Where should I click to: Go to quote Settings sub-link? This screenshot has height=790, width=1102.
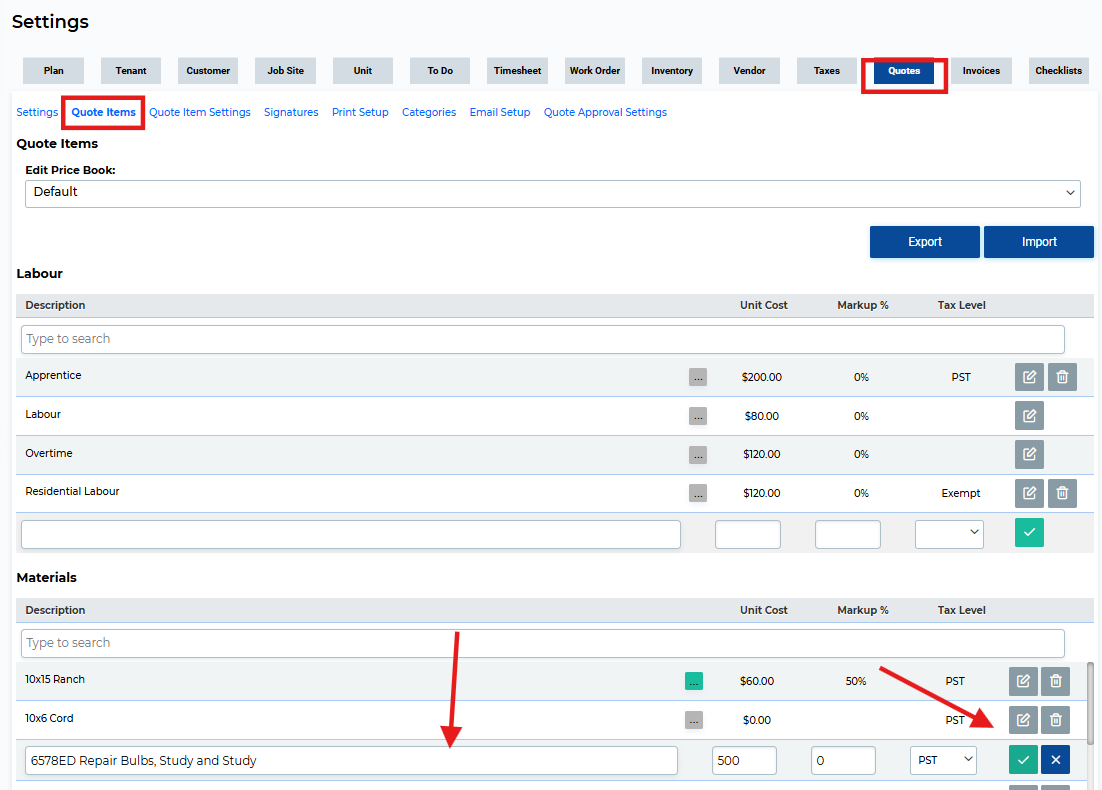click(37, 112)
